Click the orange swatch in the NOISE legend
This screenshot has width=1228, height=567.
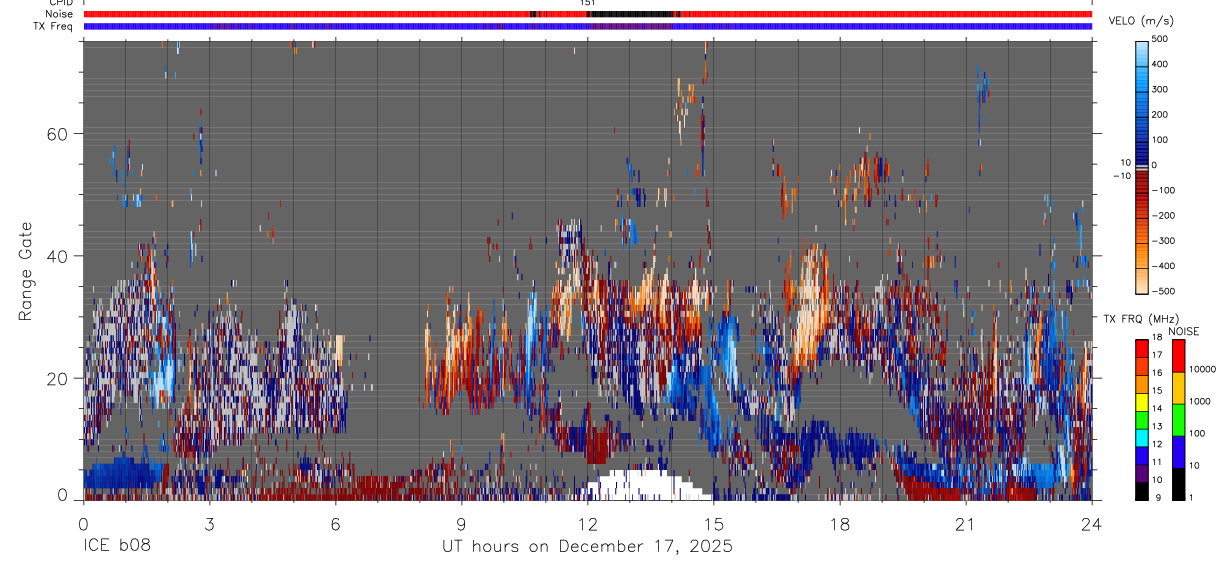point(1179,387)
